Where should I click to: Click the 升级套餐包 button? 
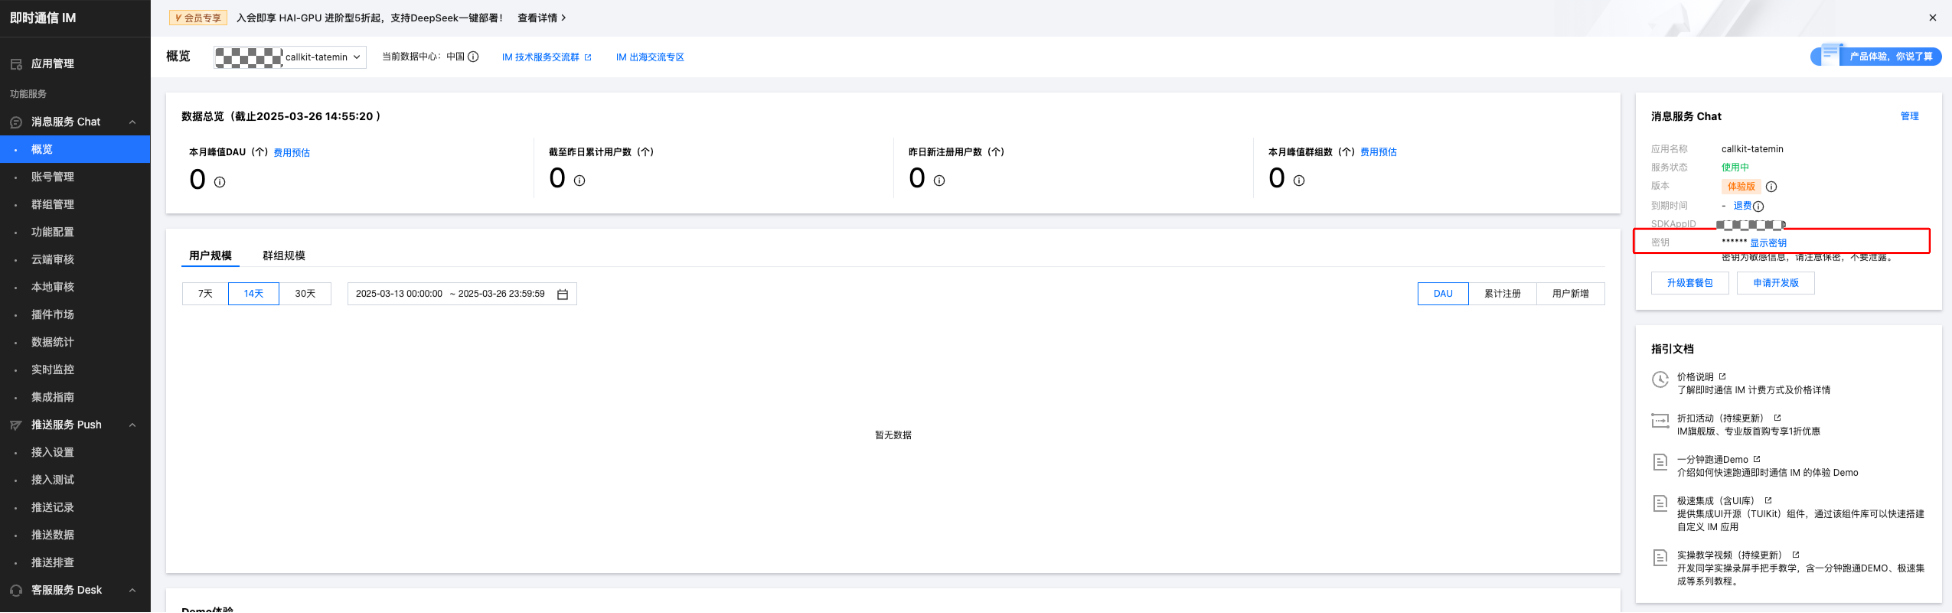tap(1689, 283)
